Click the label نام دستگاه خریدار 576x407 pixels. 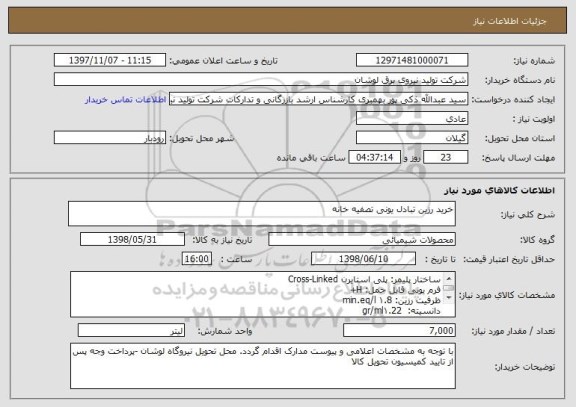[x=520, y=80]
